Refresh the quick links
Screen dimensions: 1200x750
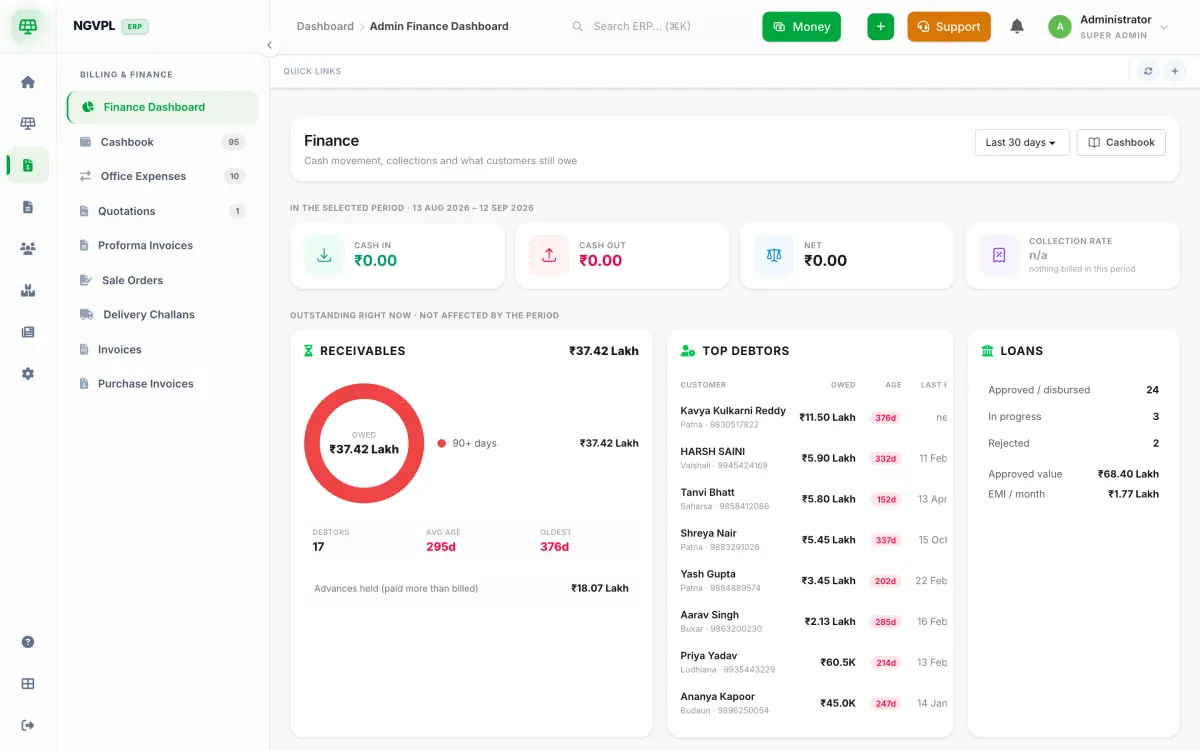pos(1148,71)
